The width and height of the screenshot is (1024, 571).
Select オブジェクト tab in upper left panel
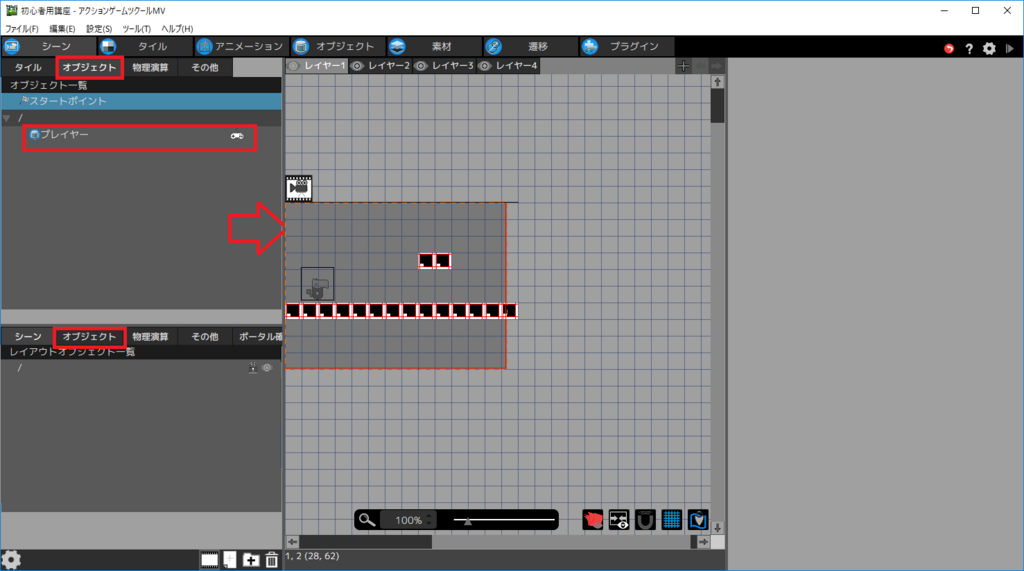(89, 67)
